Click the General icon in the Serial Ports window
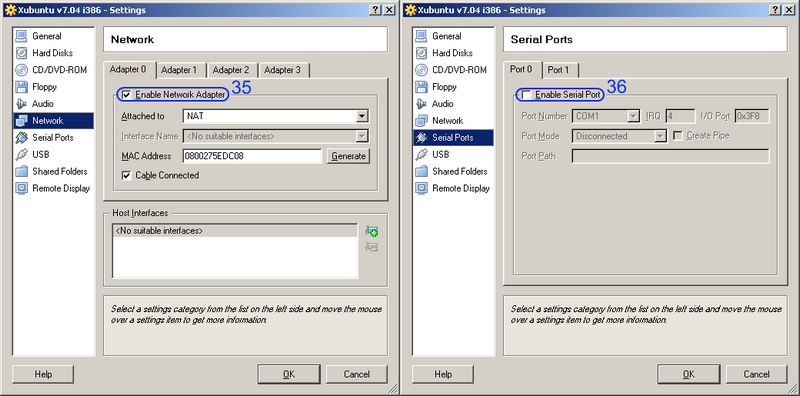Screen dimensions: 800x396 click(421, 36)
